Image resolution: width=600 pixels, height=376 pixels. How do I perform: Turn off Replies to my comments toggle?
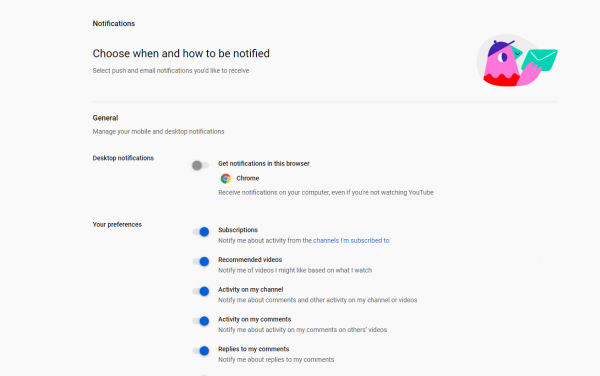[x=201, y=351]
